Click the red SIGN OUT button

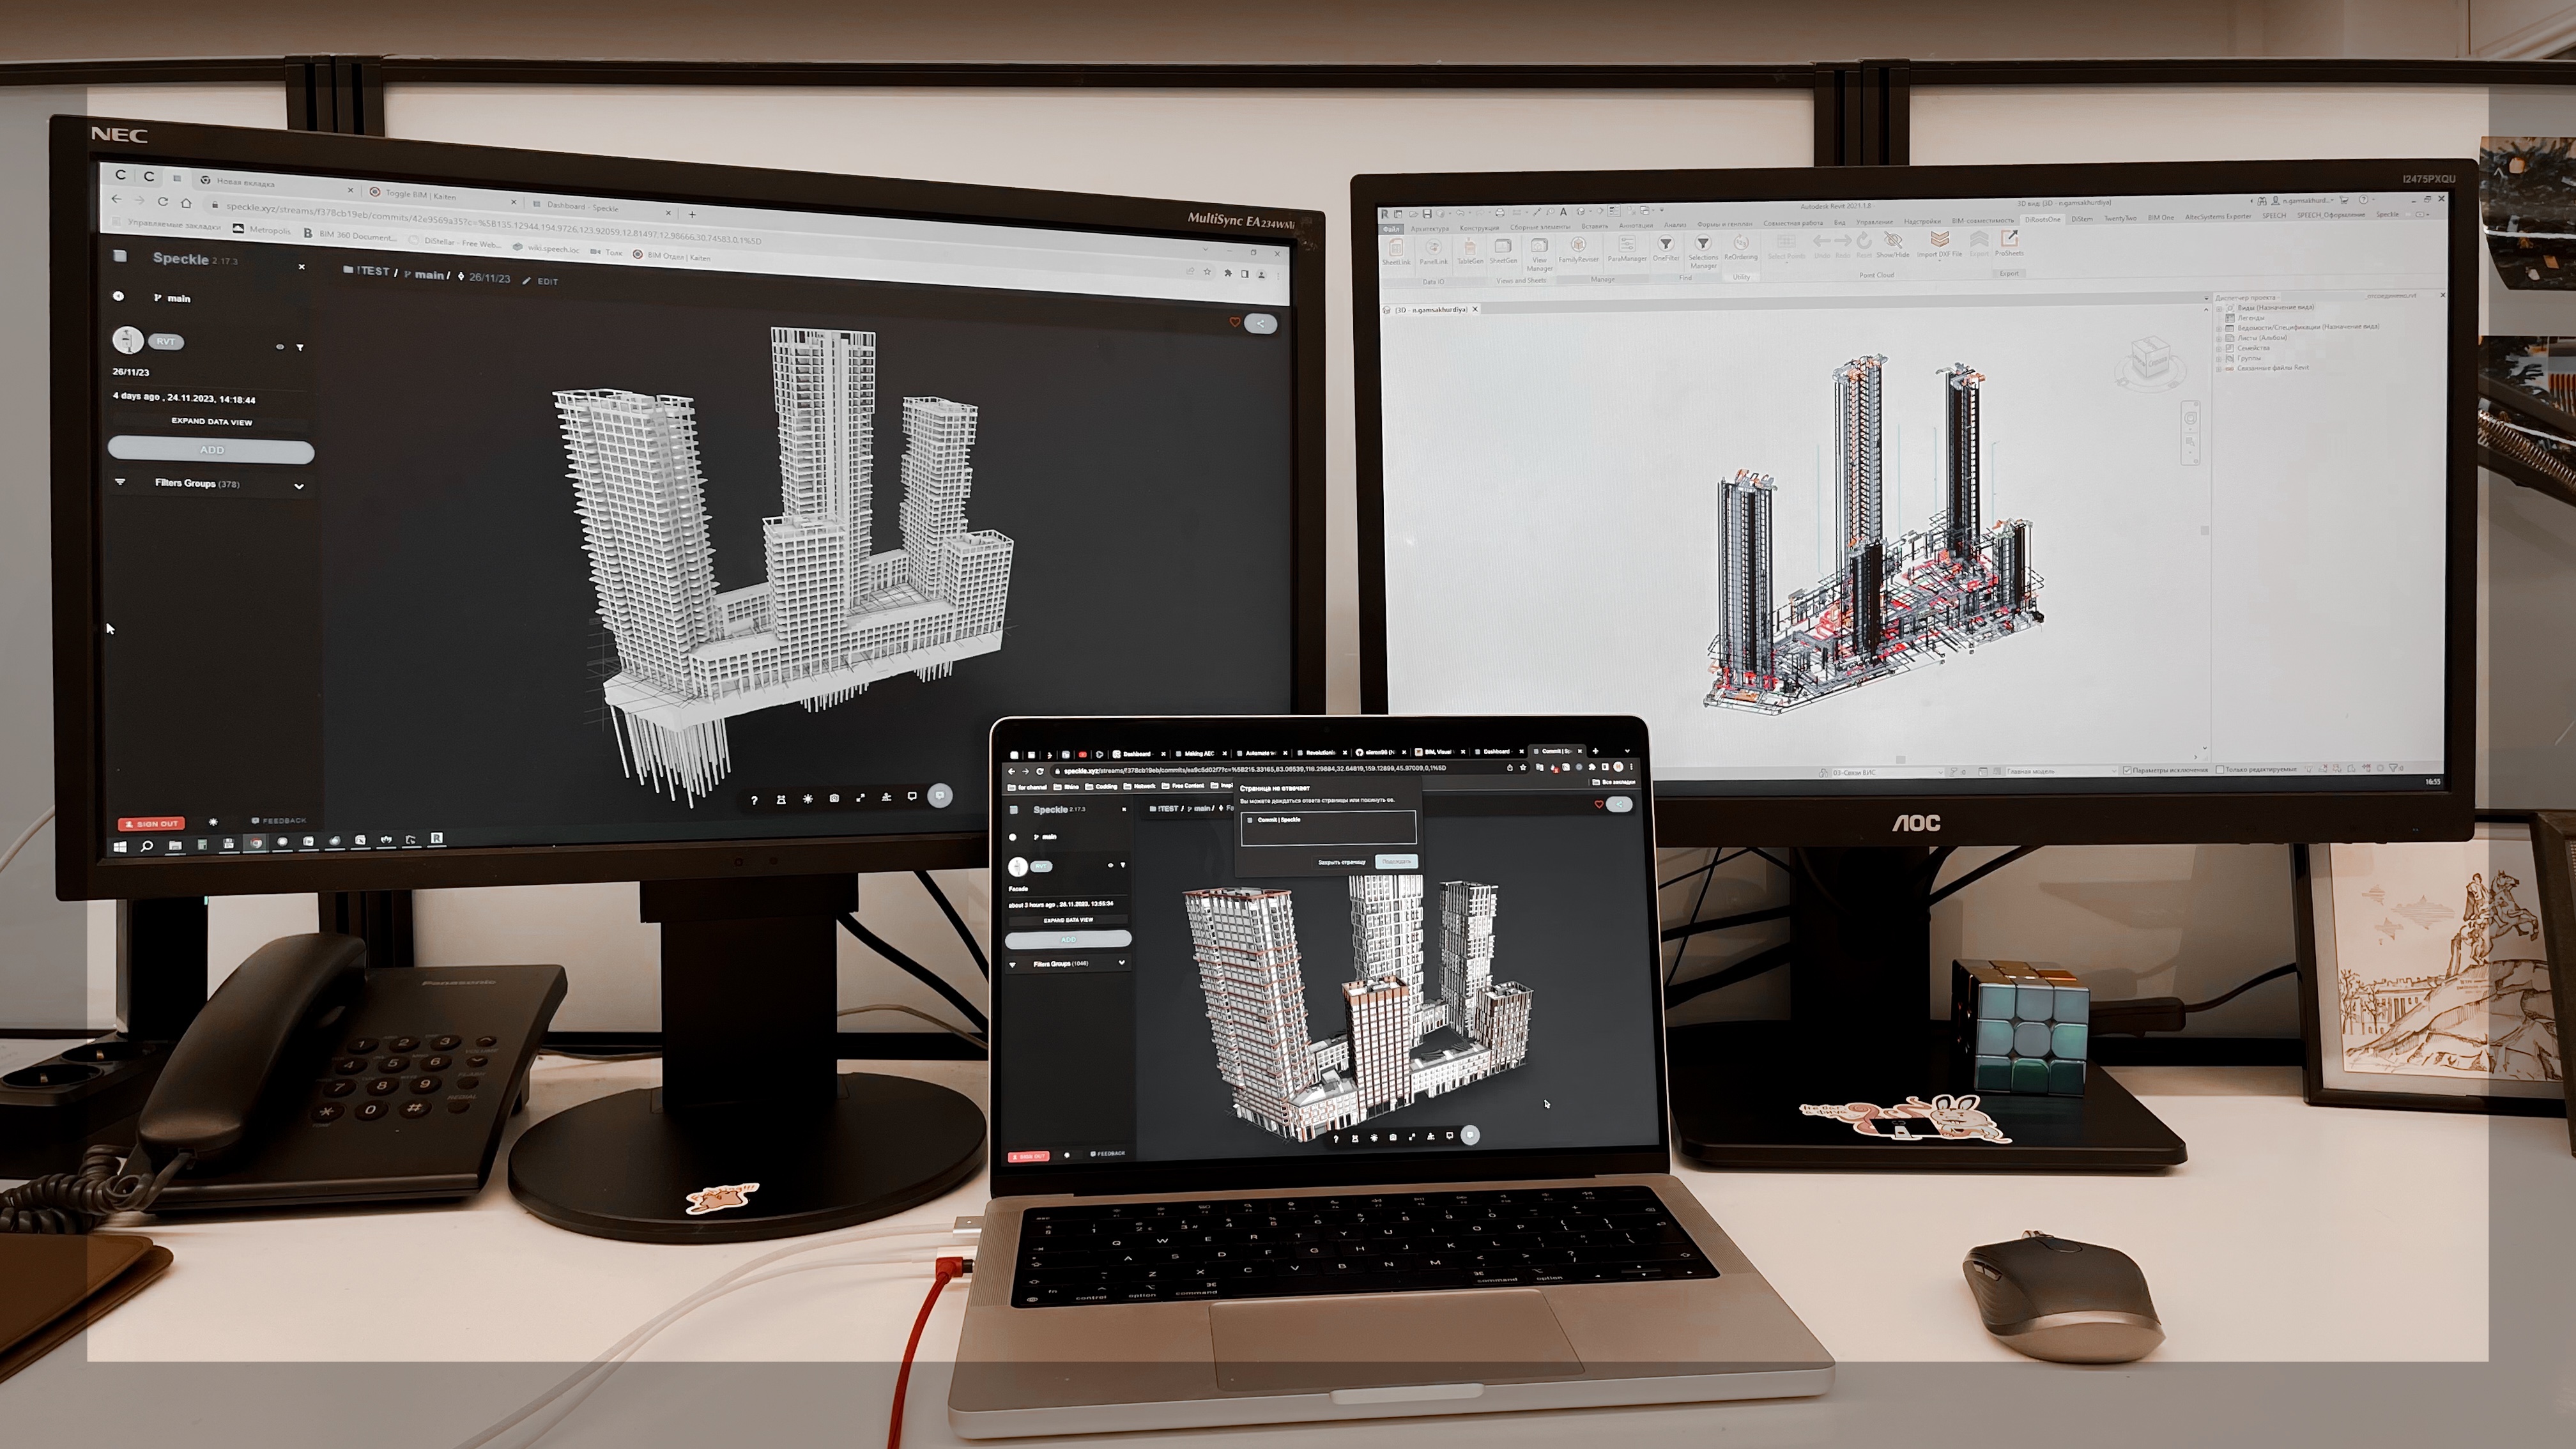pyautogui.click(x=151, y=824)
